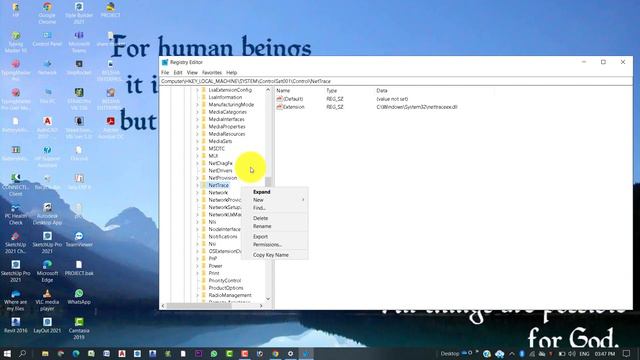Open File Explorer from taskbar
The image size is (640, 360).
coord(45,353)
